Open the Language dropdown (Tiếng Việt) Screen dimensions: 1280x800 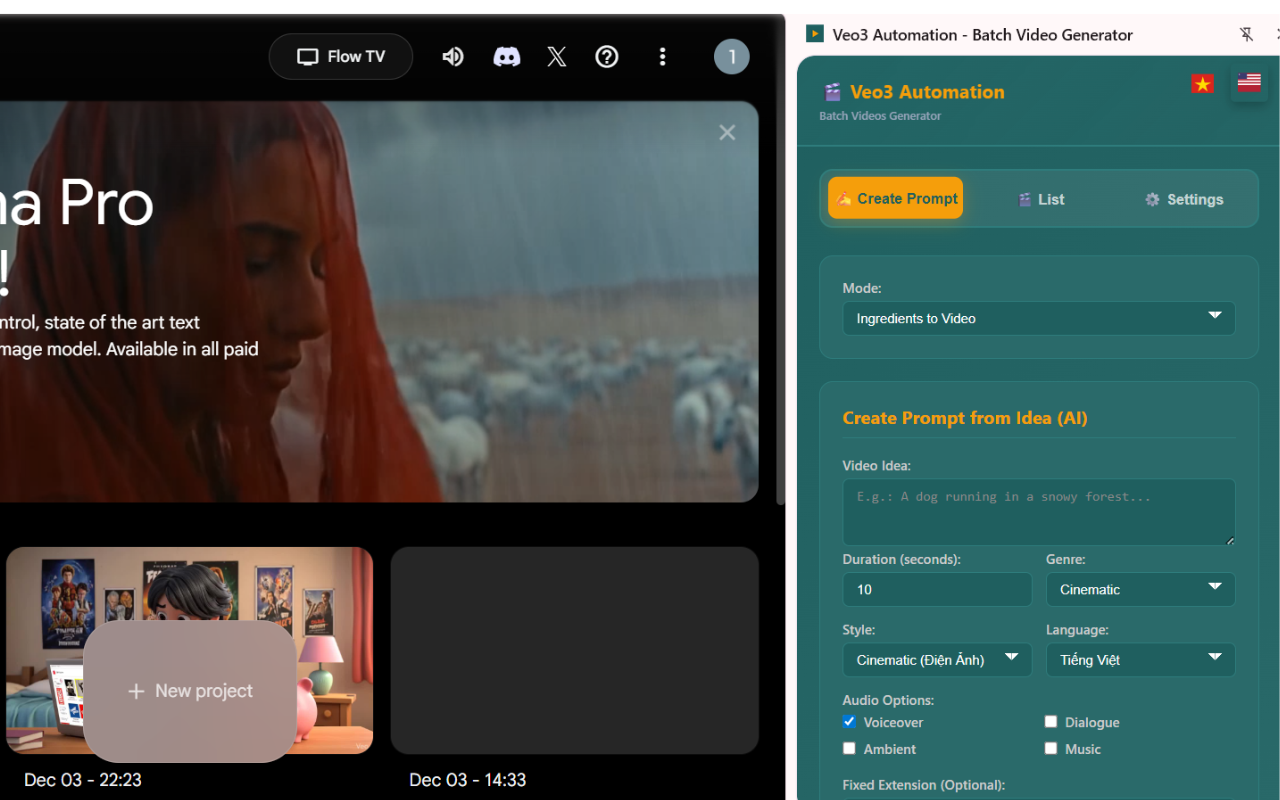[1140, 660]
